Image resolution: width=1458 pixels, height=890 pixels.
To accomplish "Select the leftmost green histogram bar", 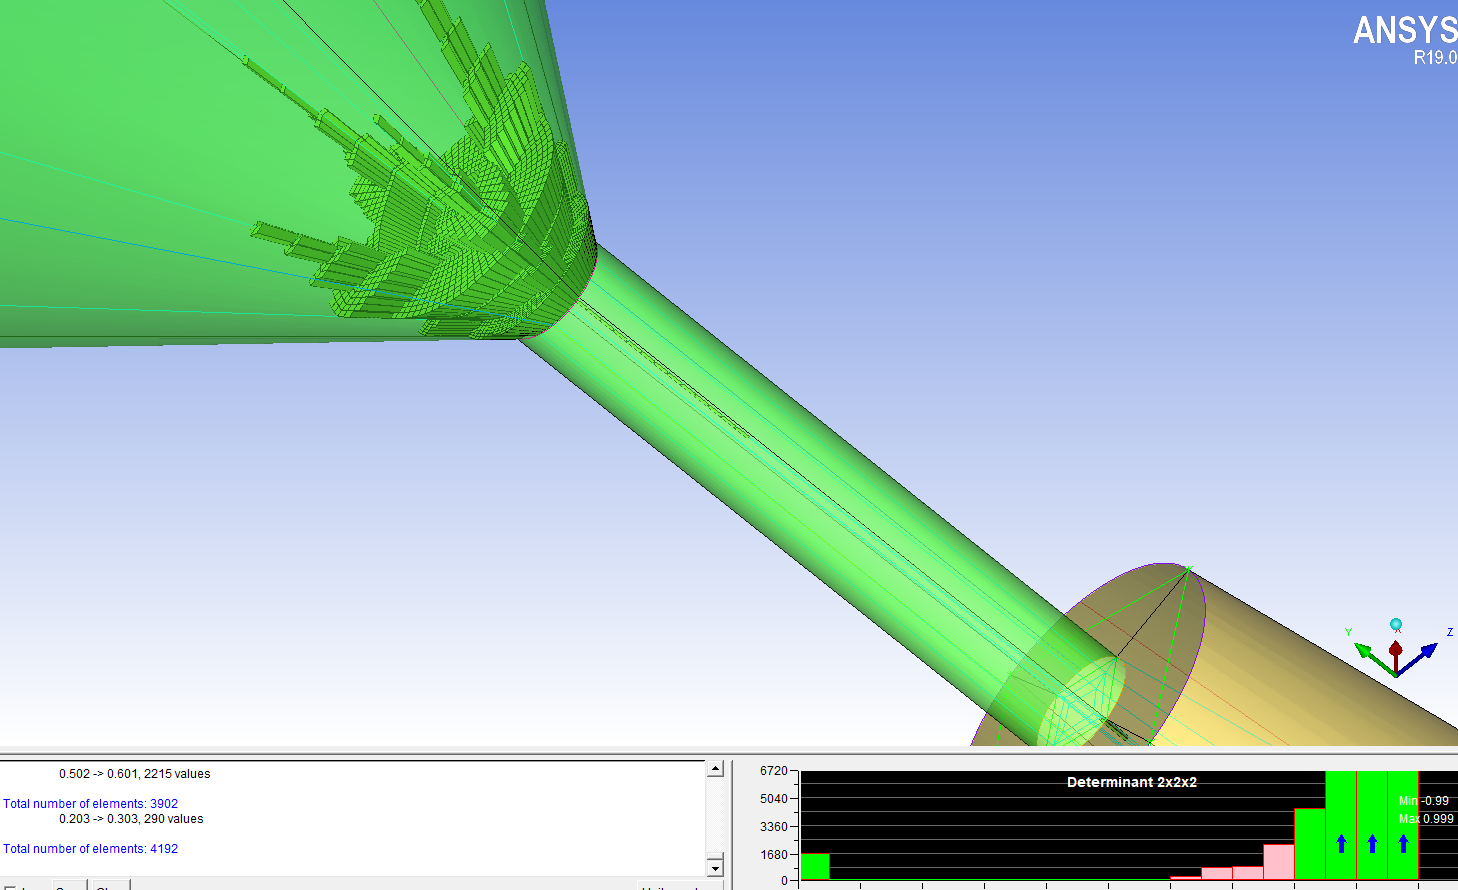I will pyautogui.click(x=815, y=866).
